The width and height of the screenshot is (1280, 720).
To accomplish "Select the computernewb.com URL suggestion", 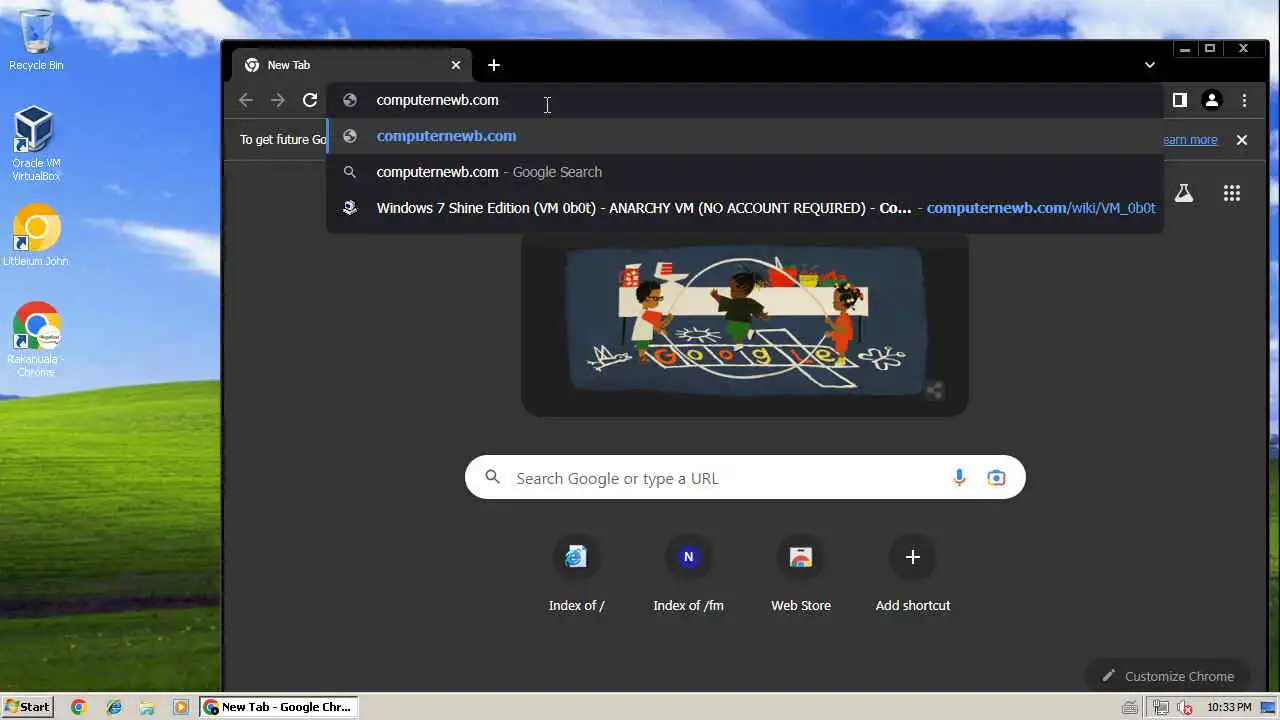I will (745, 136).
